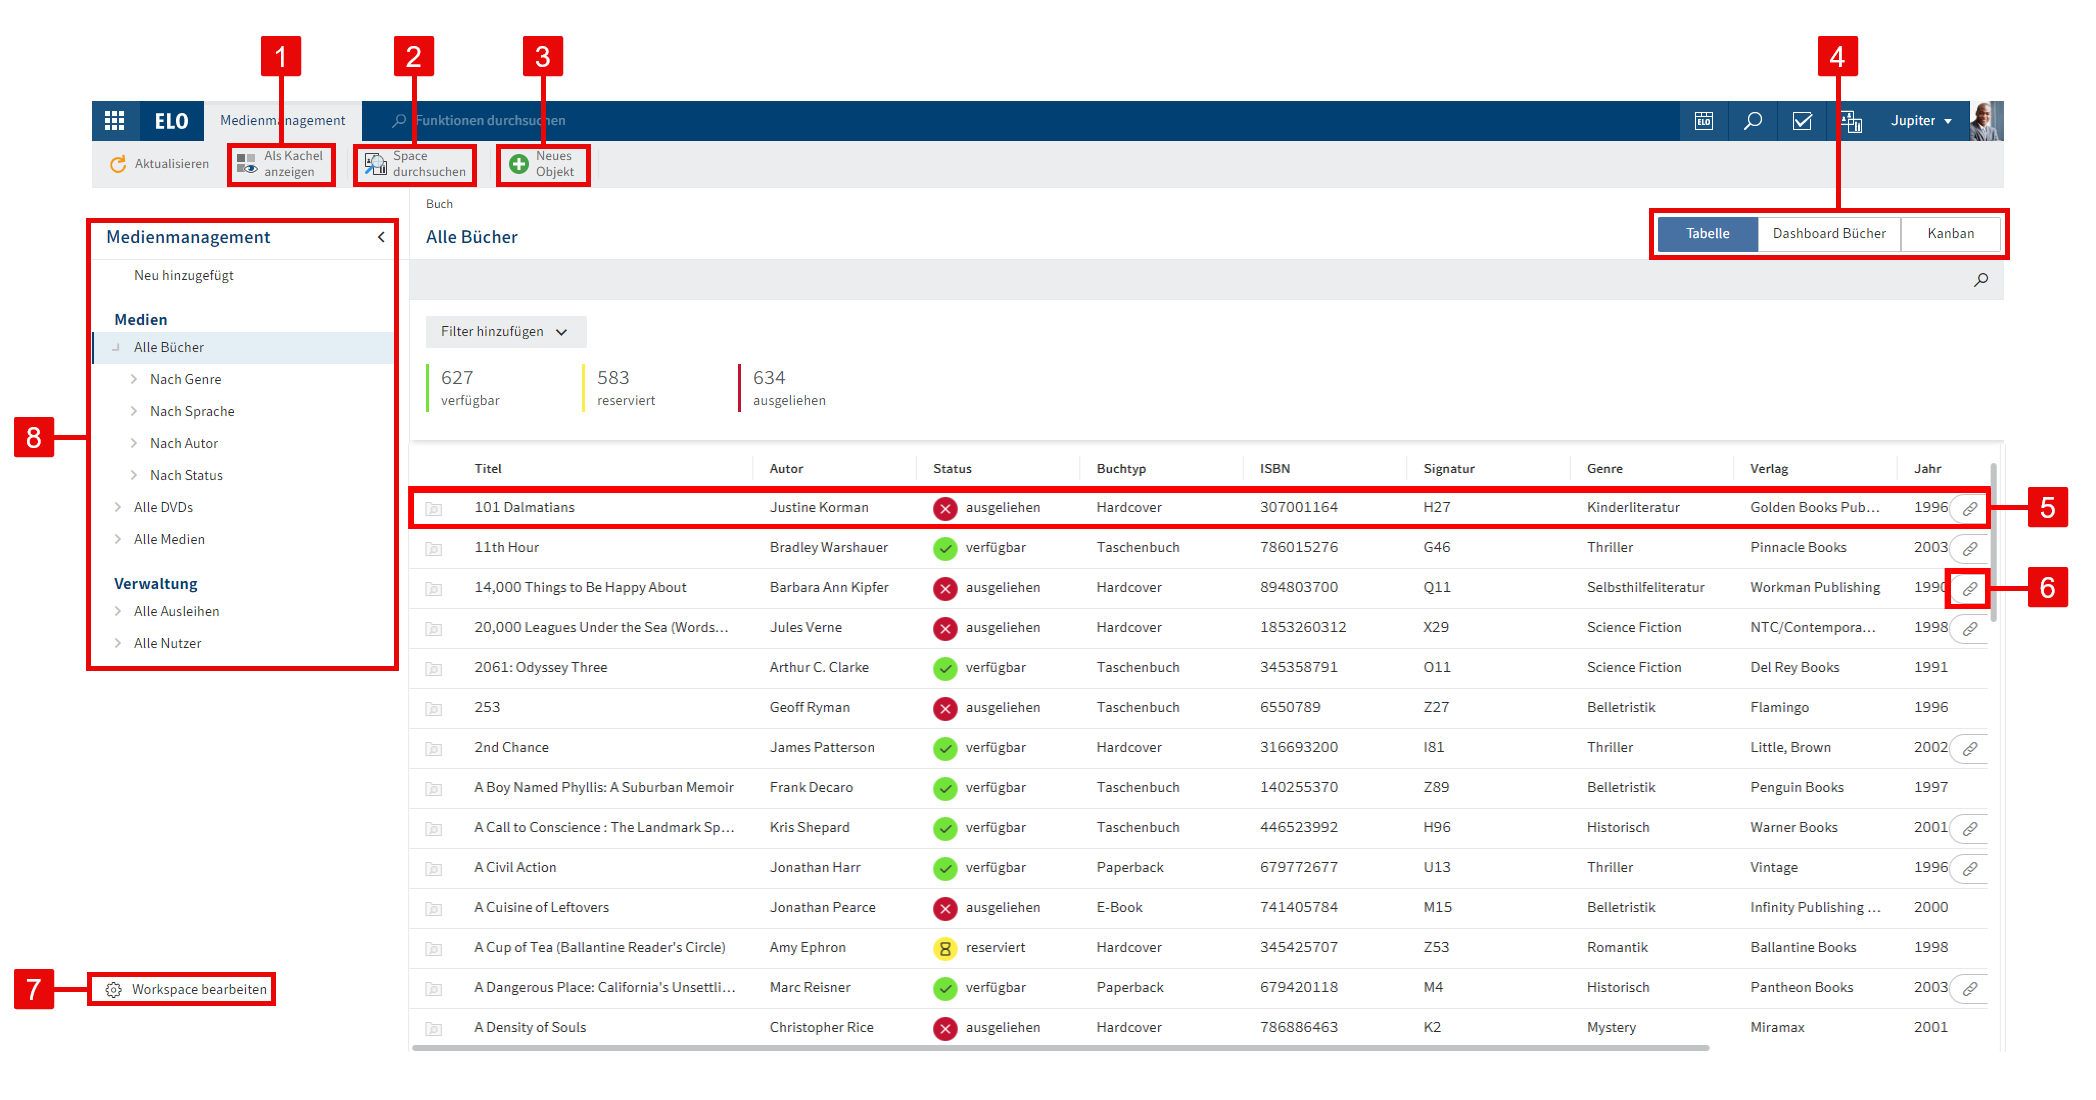The width and height of the screenshot is (2096, 1100).
Task: Click ausgeliehen status icon of 101 Dalmatians
Action: click(945, 509)
